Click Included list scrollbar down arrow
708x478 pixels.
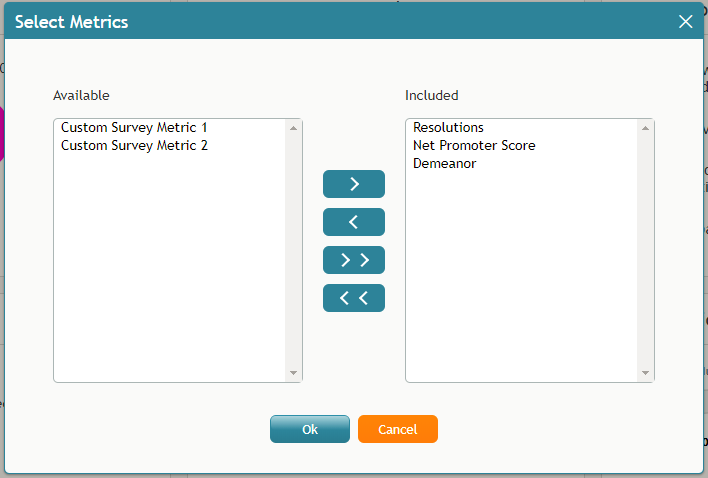click(645, 373)
